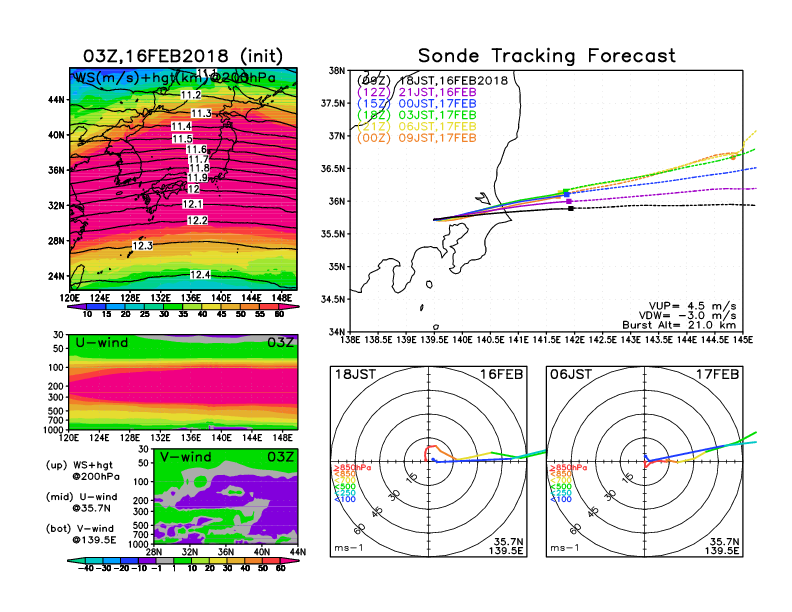Screen dimensions: 792x612
Task: Click 'ms-1' unit label in the 18JST hodograph
Action: click(x=349, y=548)
